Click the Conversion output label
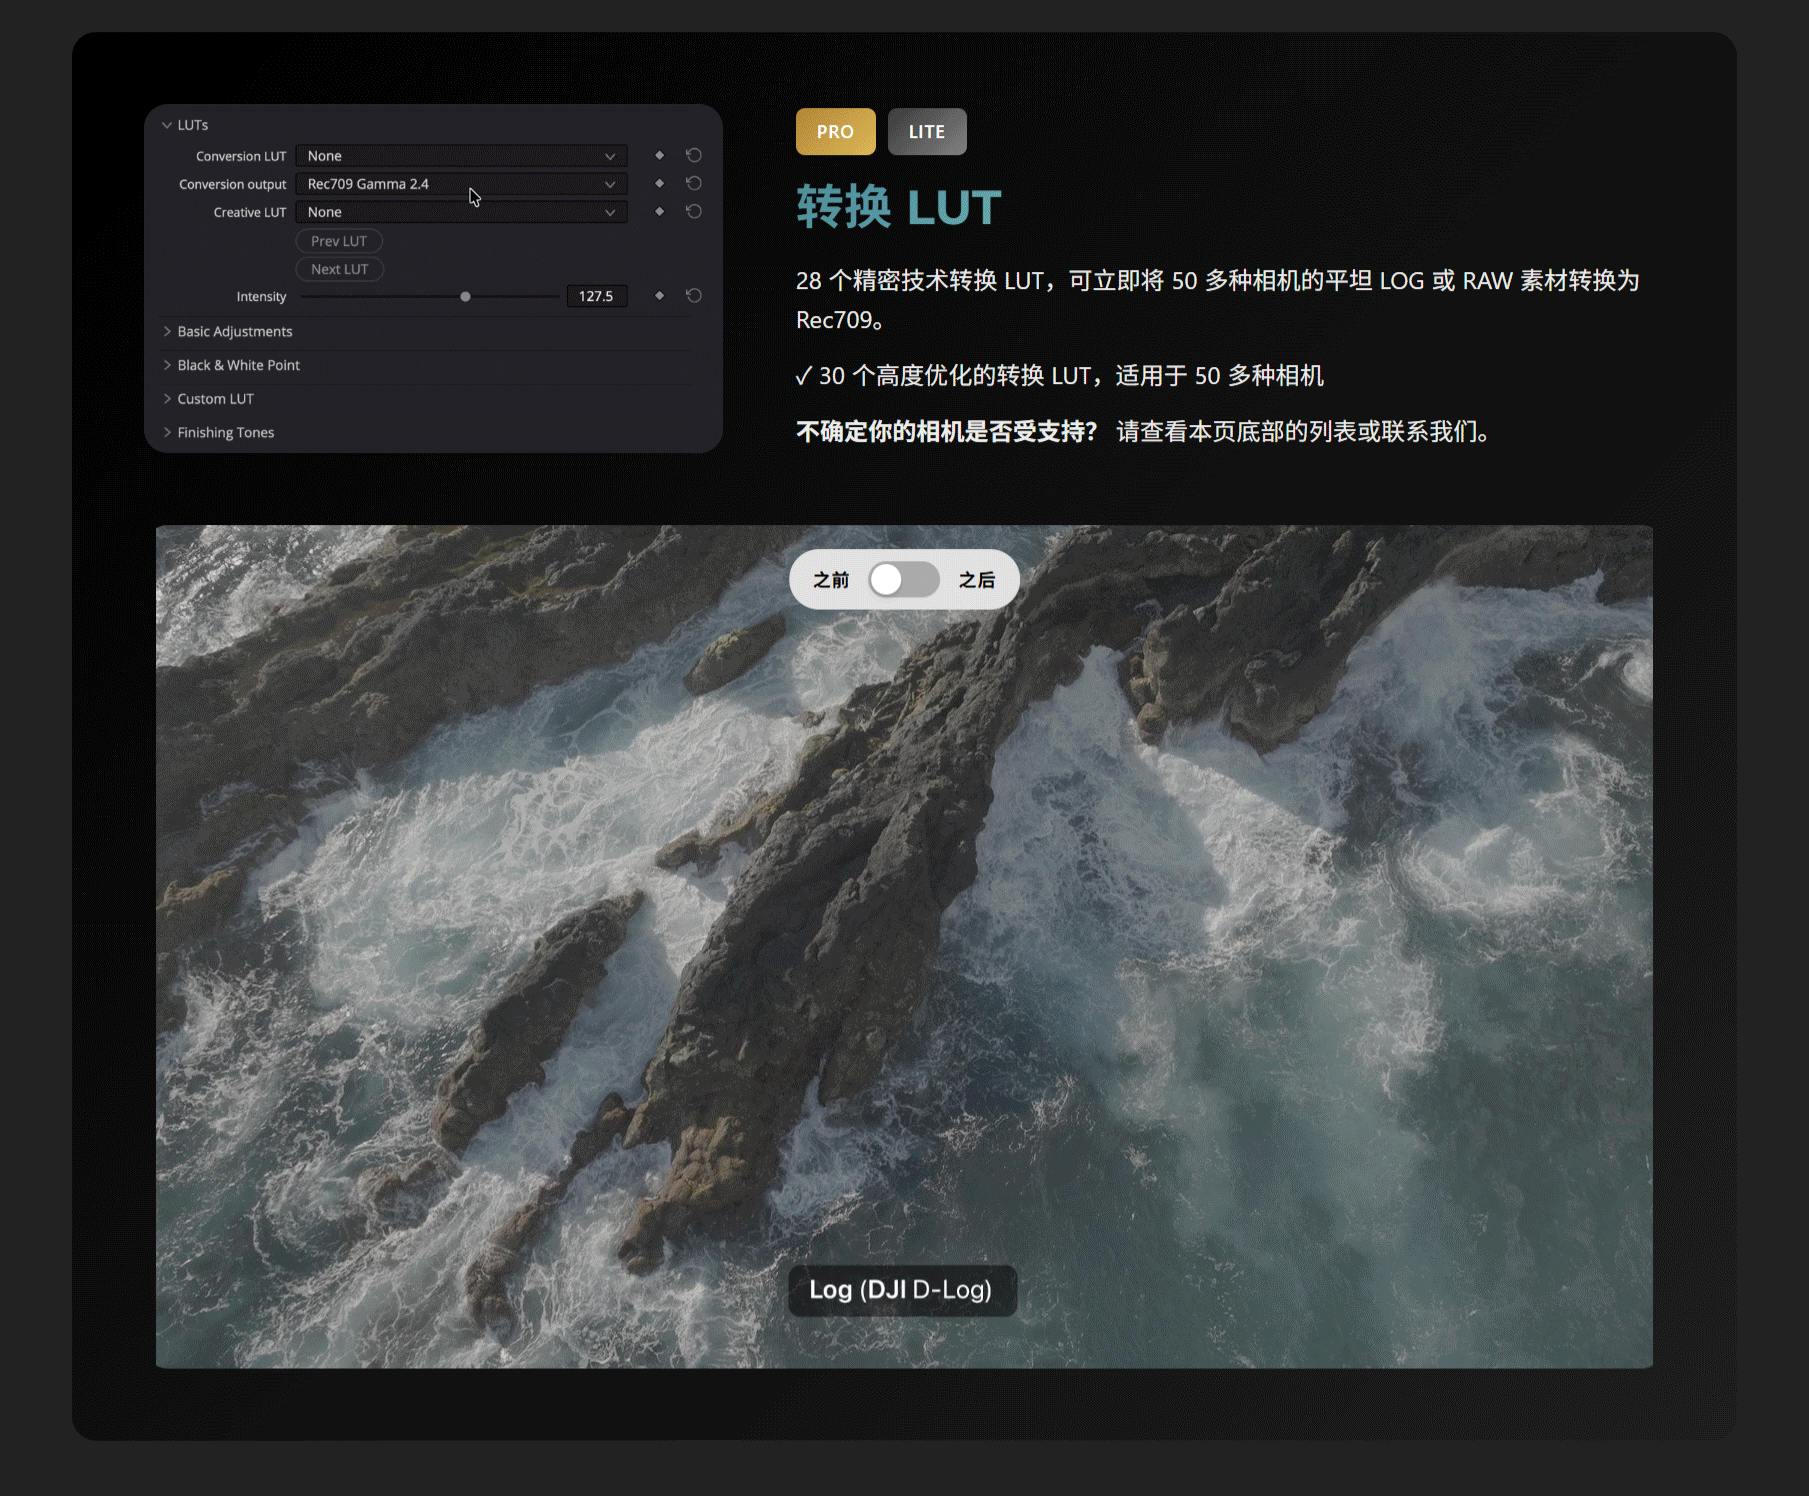1809x1496 pixels. (x=232, y=184)
